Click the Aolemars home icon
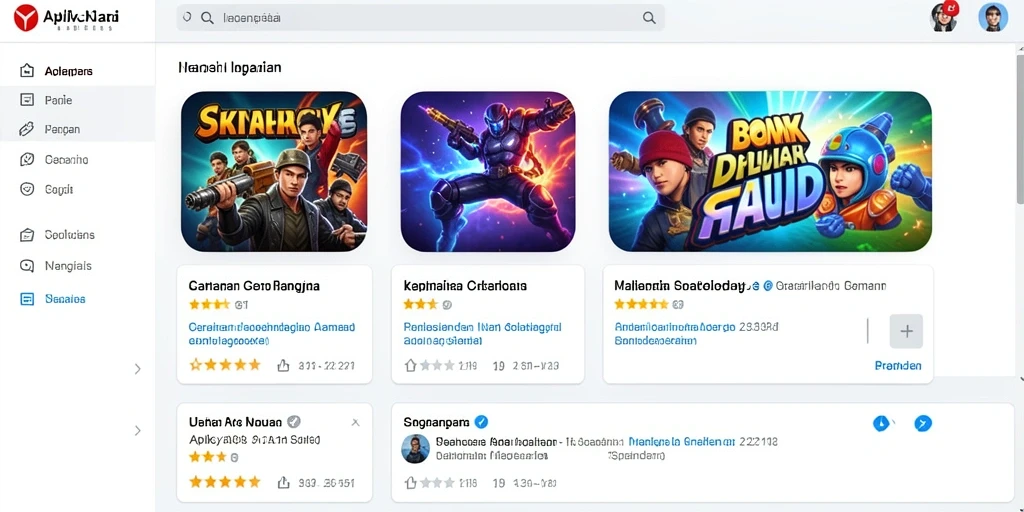Screen dimensions: 1024x512 click(27, 71)
